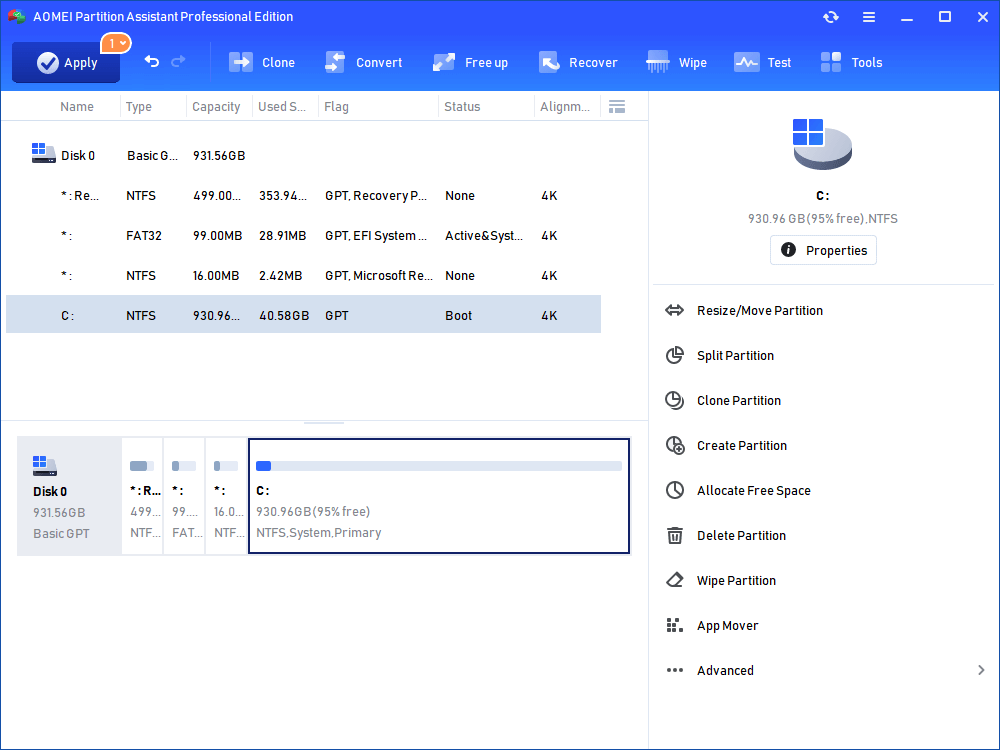Open Properties for C: partition

click(823, 250)
